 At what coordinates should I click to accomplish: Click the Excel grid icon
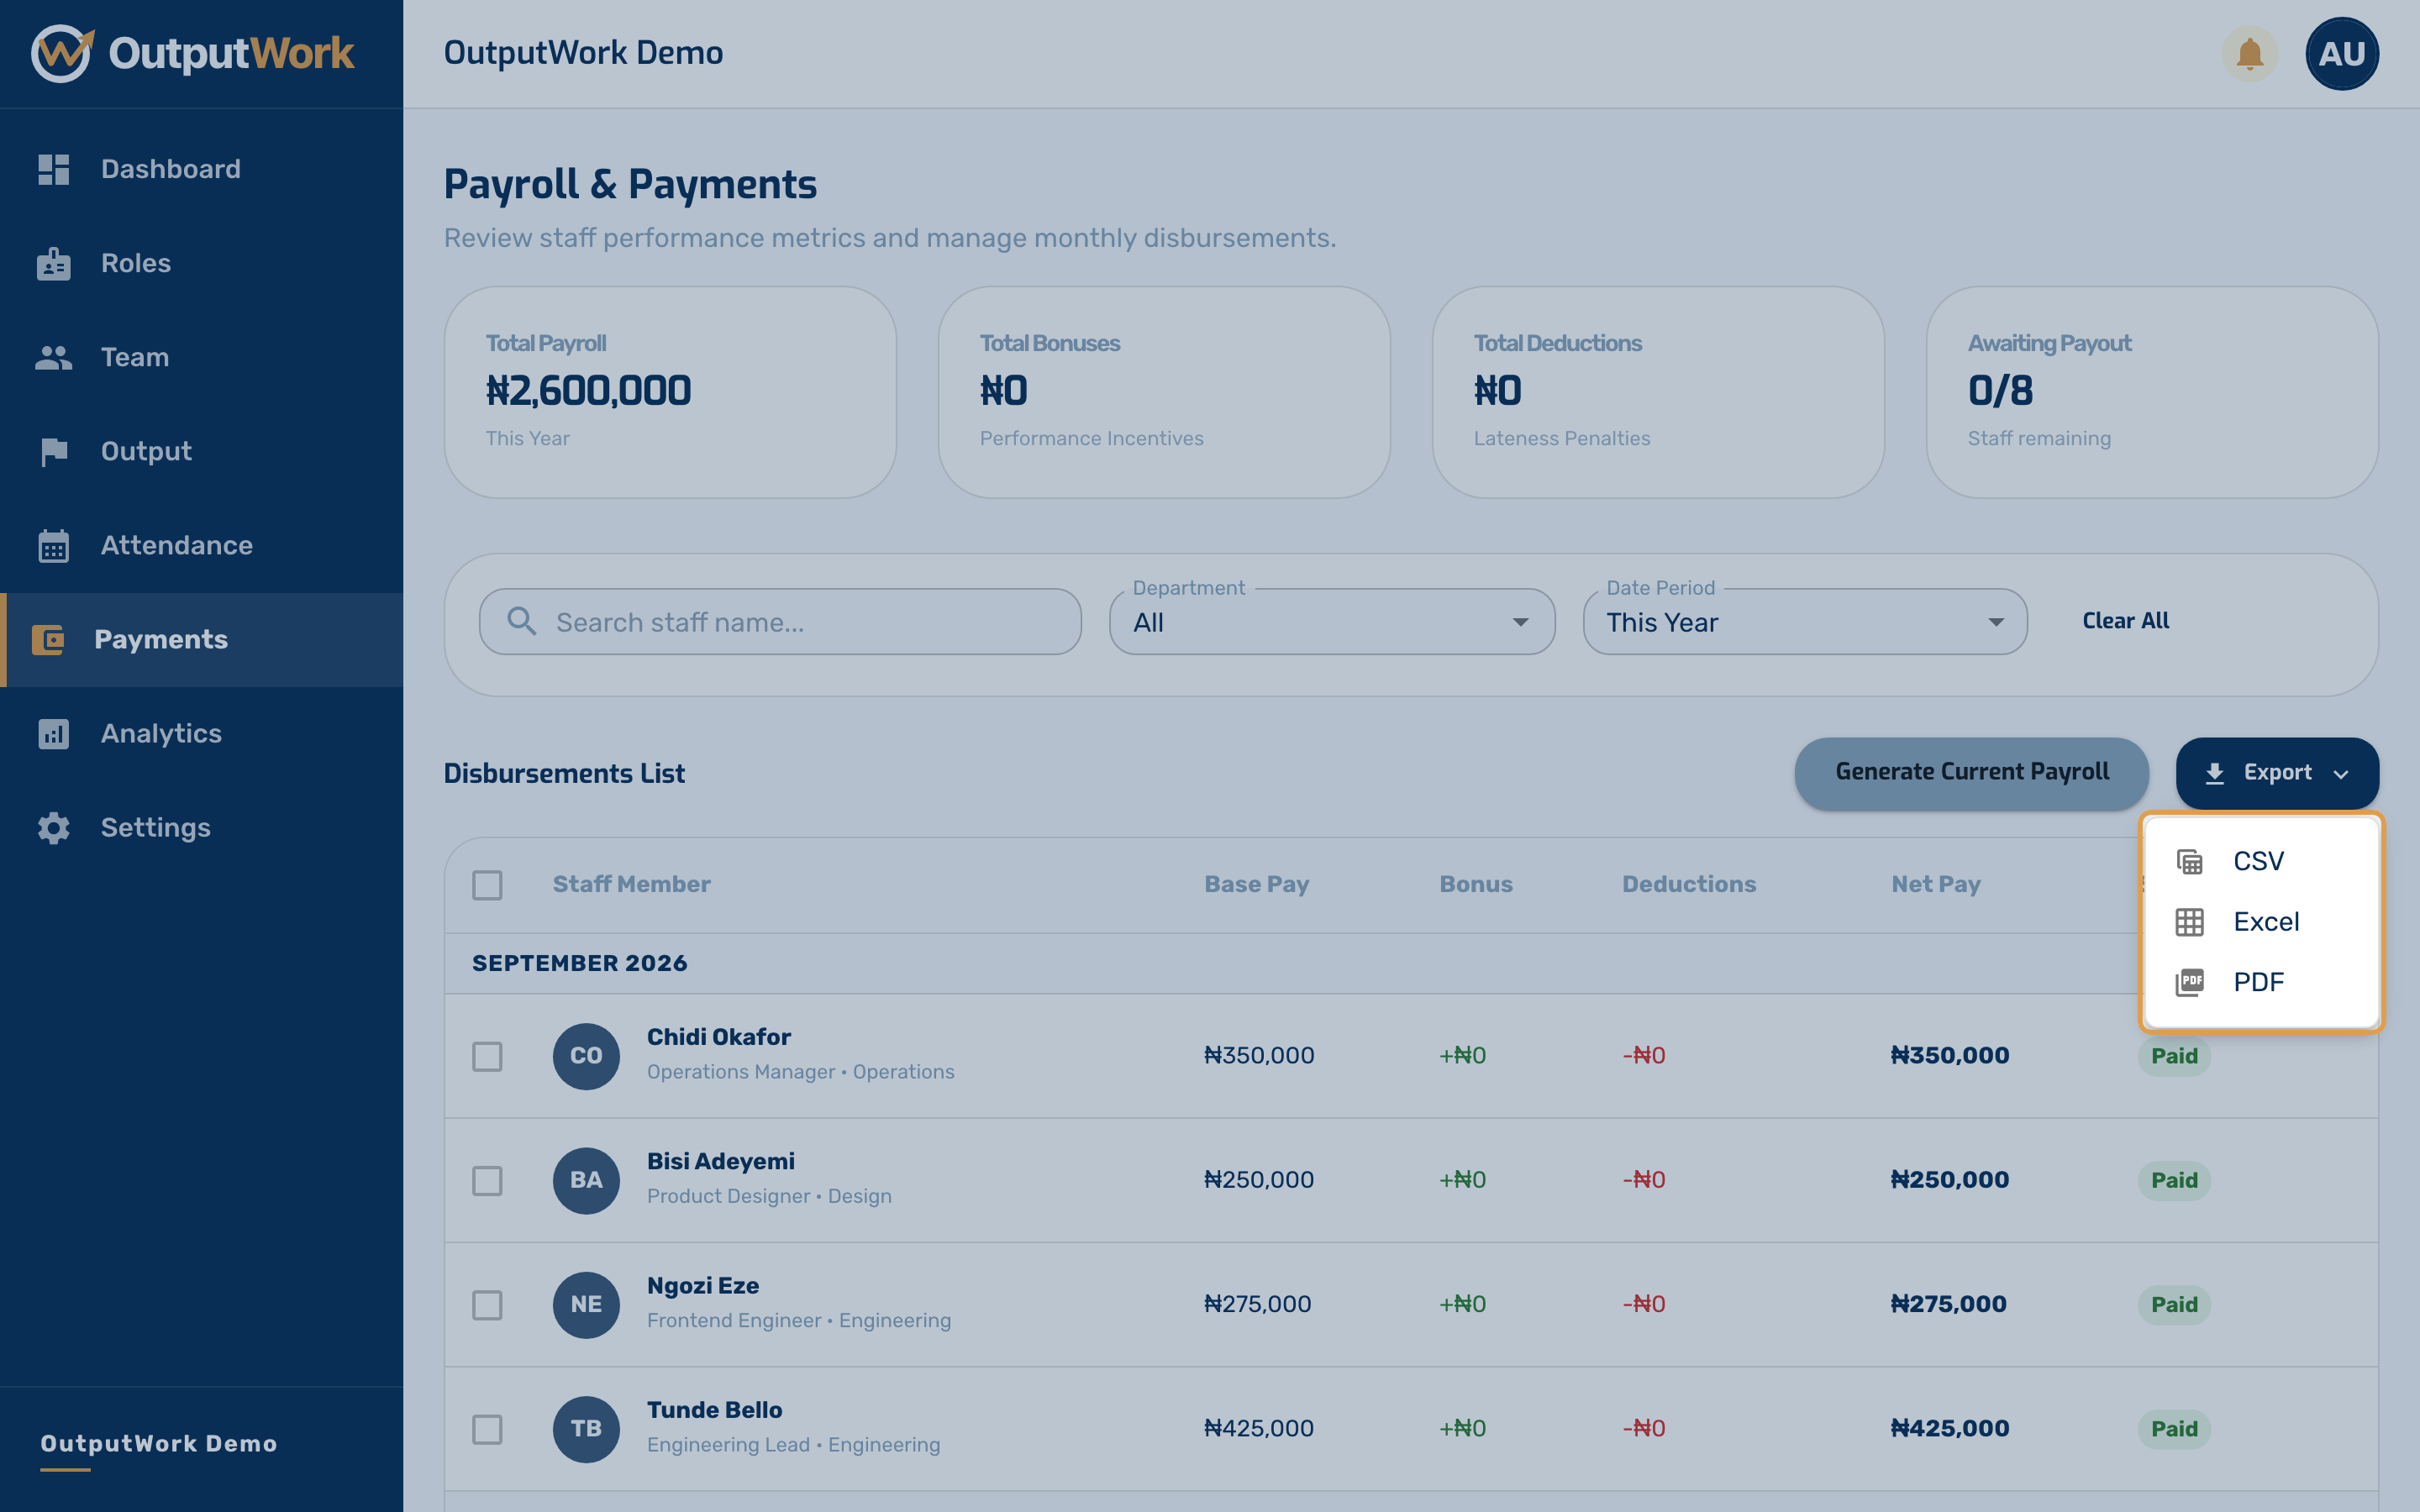click(2190, 922)
